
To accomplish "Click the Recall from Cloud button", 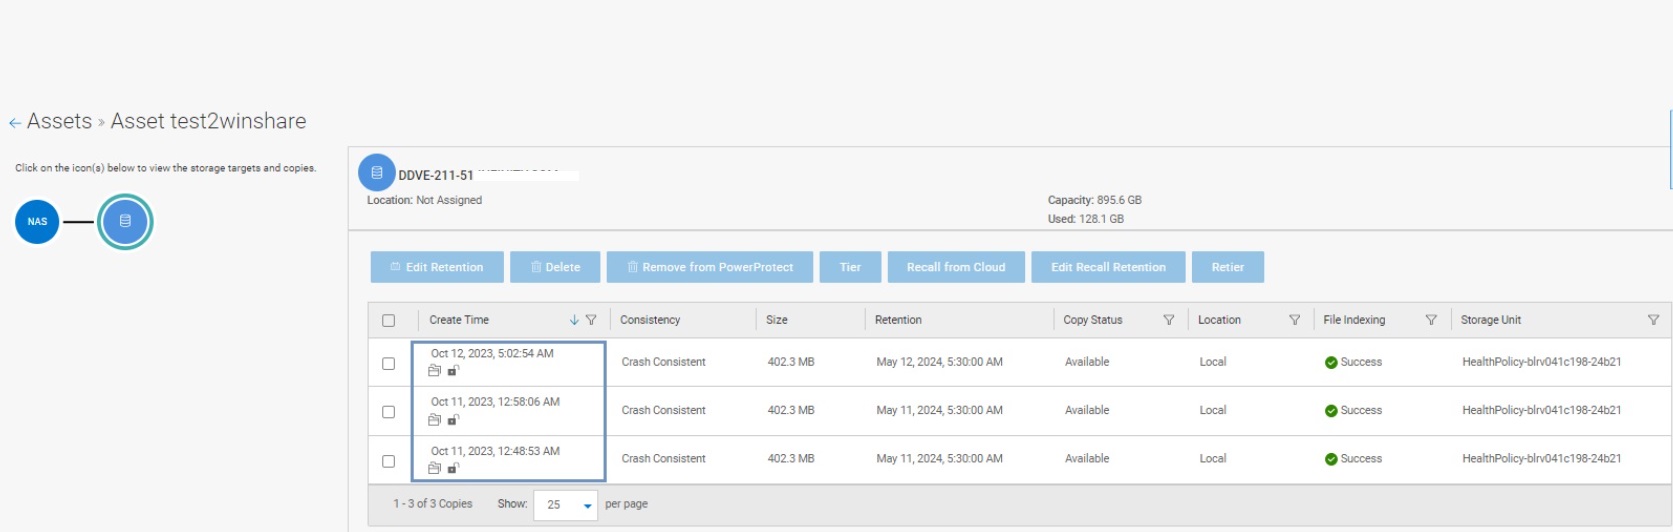I will (x=955, y=267).
